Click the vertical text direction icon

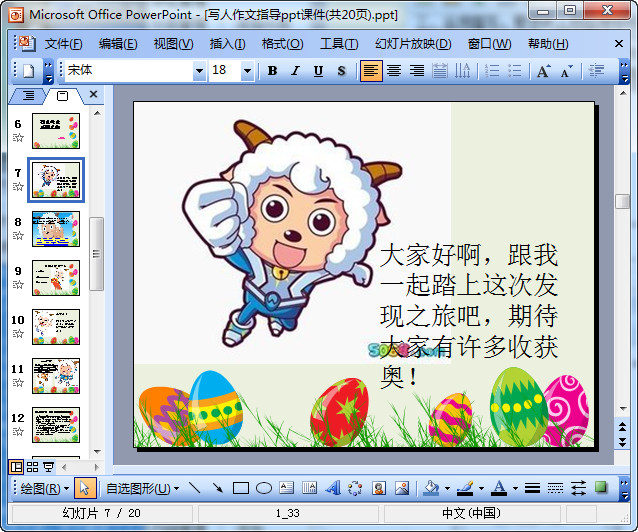coord(462,71)
